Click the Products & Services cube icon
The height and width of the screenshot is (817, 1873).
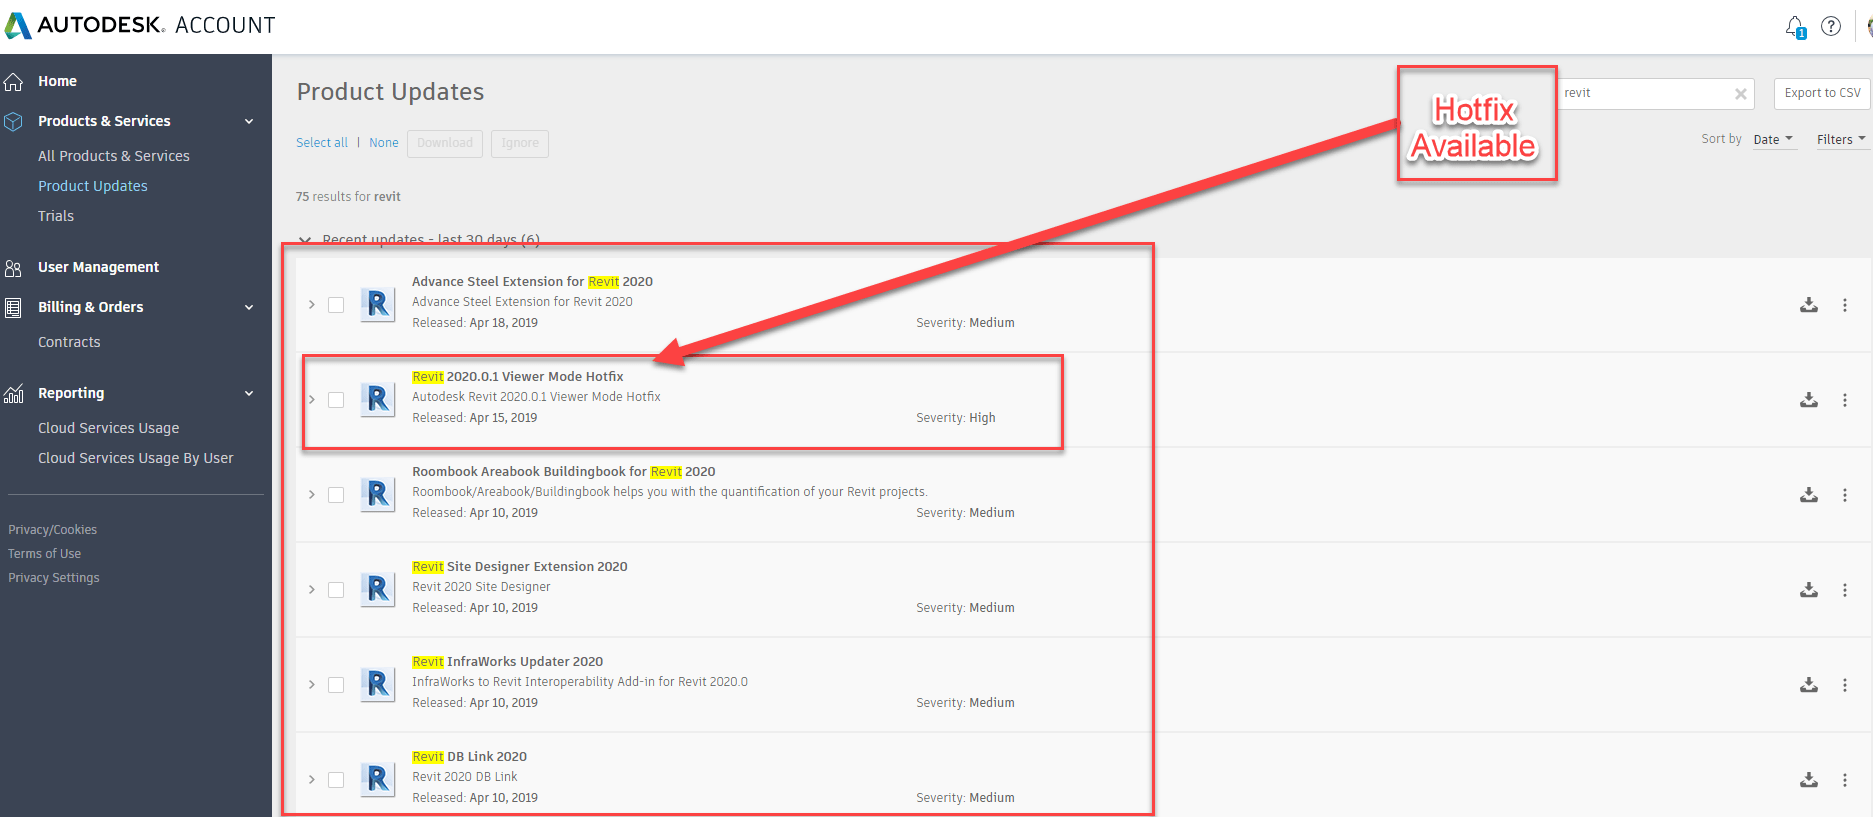tap(13, 121)
